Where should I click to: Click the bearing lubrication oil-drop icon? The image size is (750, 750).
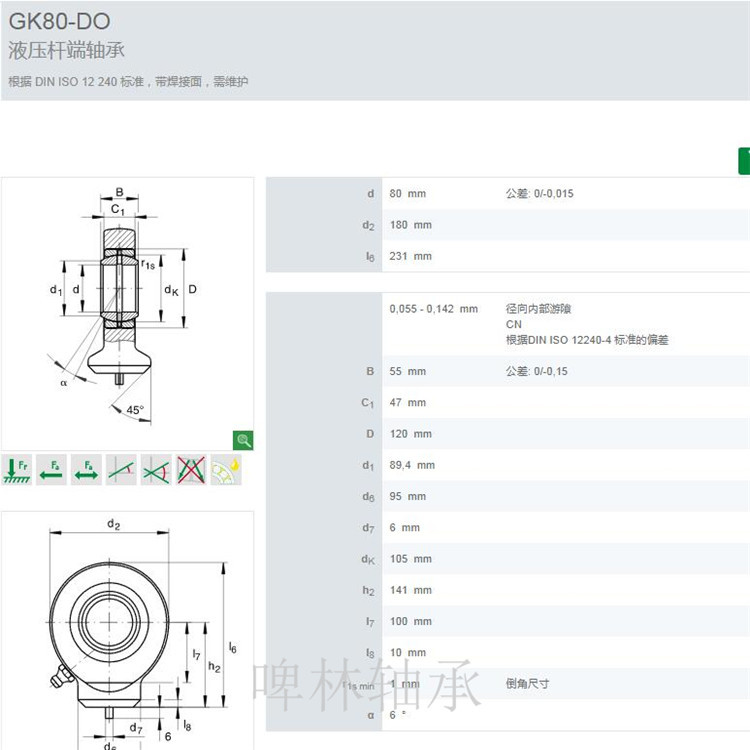[x=226, y=470]
